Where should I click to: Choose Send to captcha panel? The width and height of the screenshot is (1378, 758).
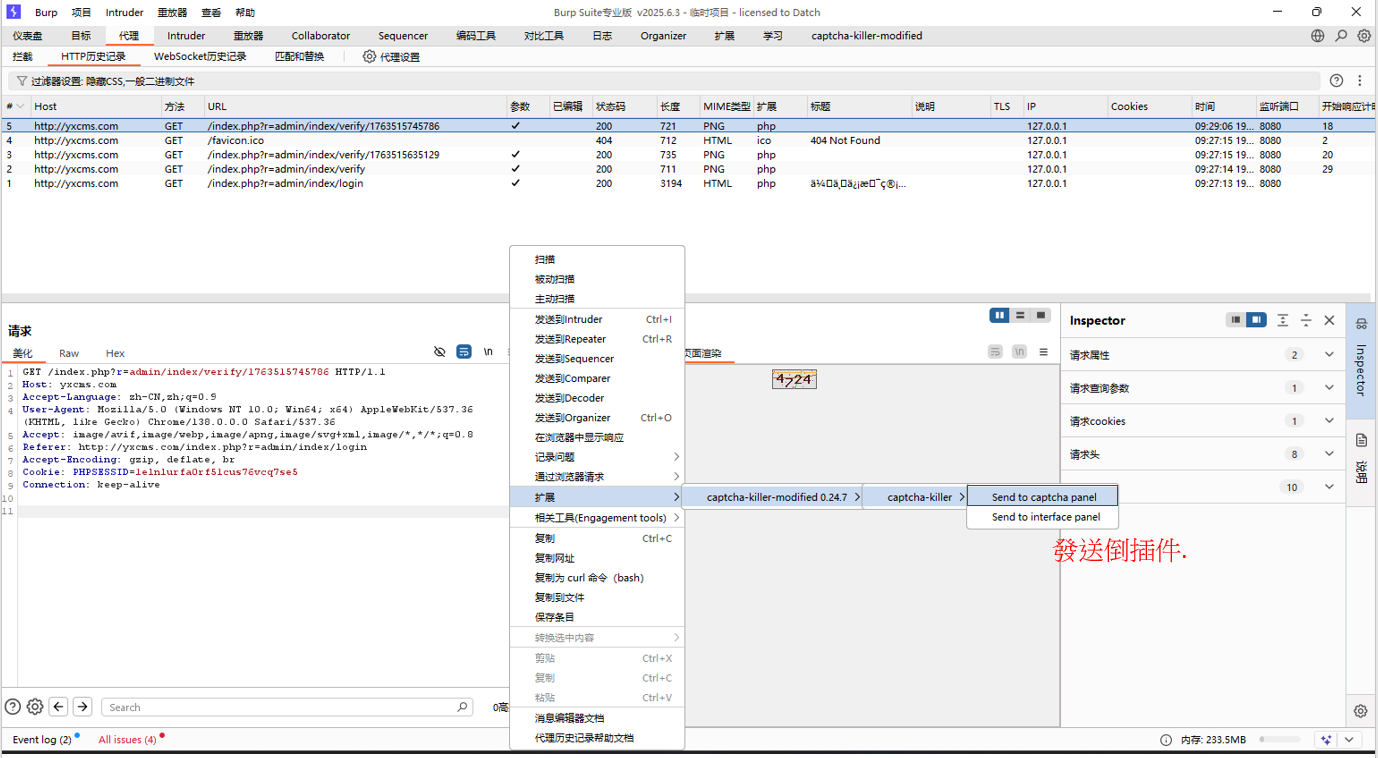point(1043,497)
